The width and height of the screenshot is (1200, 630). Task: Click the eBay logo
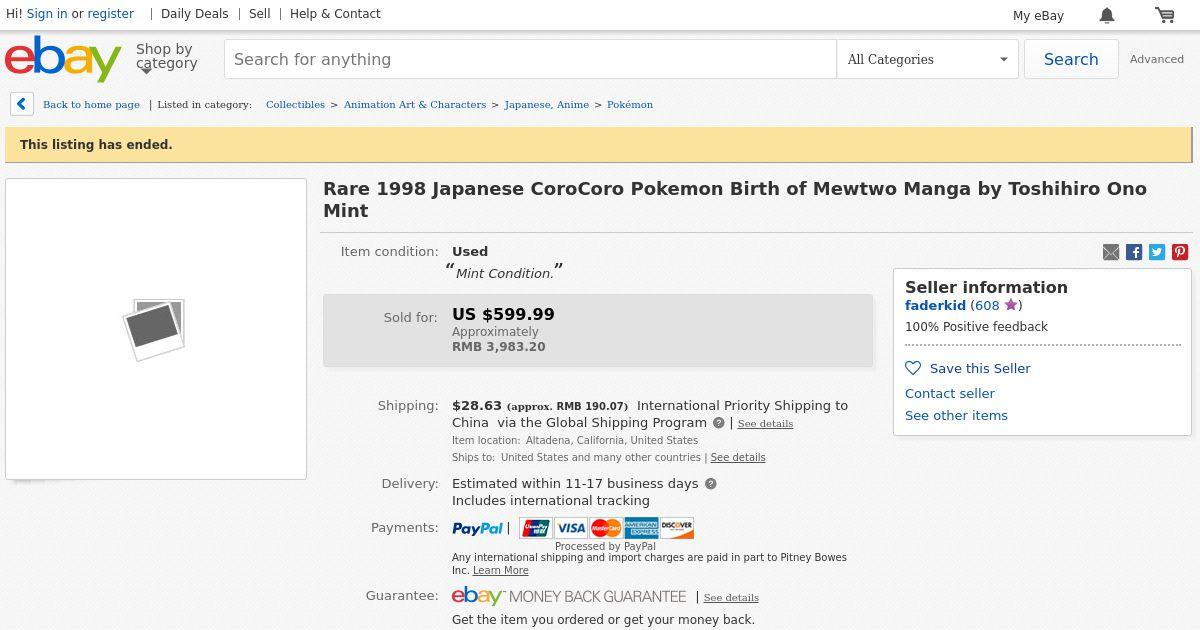pyautogui.click(x=63, y=59)
